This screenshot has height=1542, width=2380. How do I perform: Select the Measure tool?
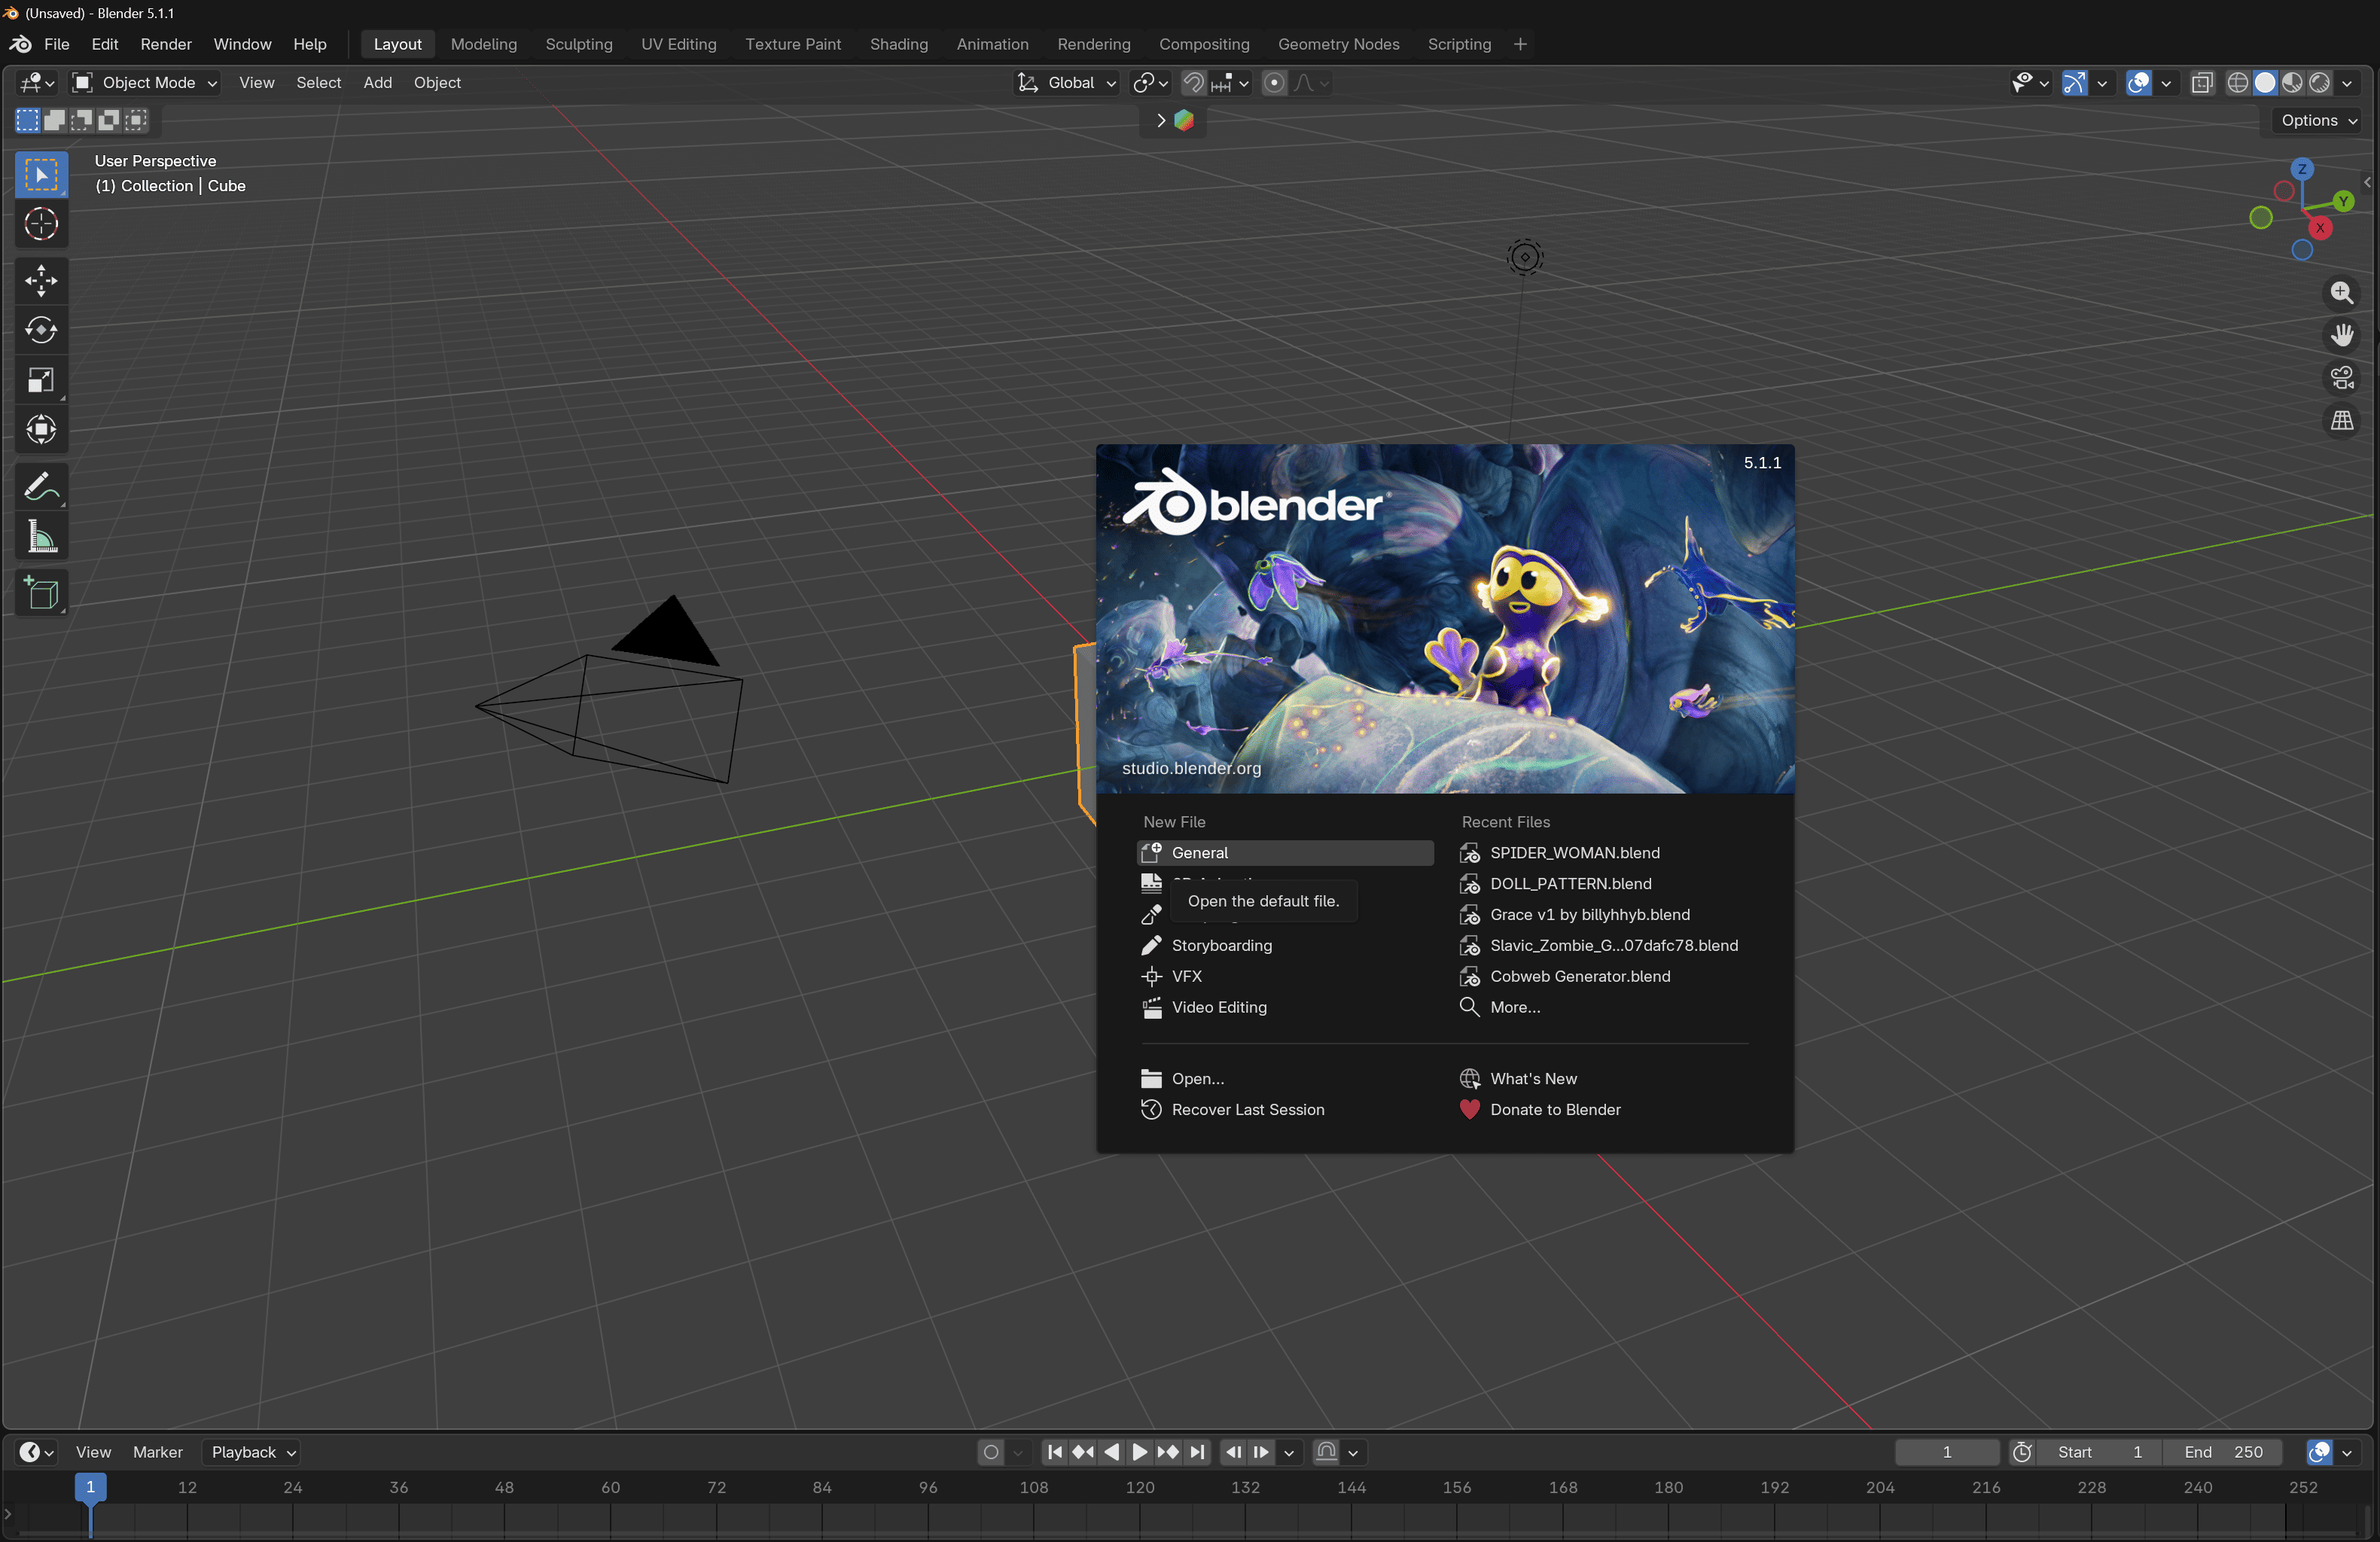click(x=41, y=537)
